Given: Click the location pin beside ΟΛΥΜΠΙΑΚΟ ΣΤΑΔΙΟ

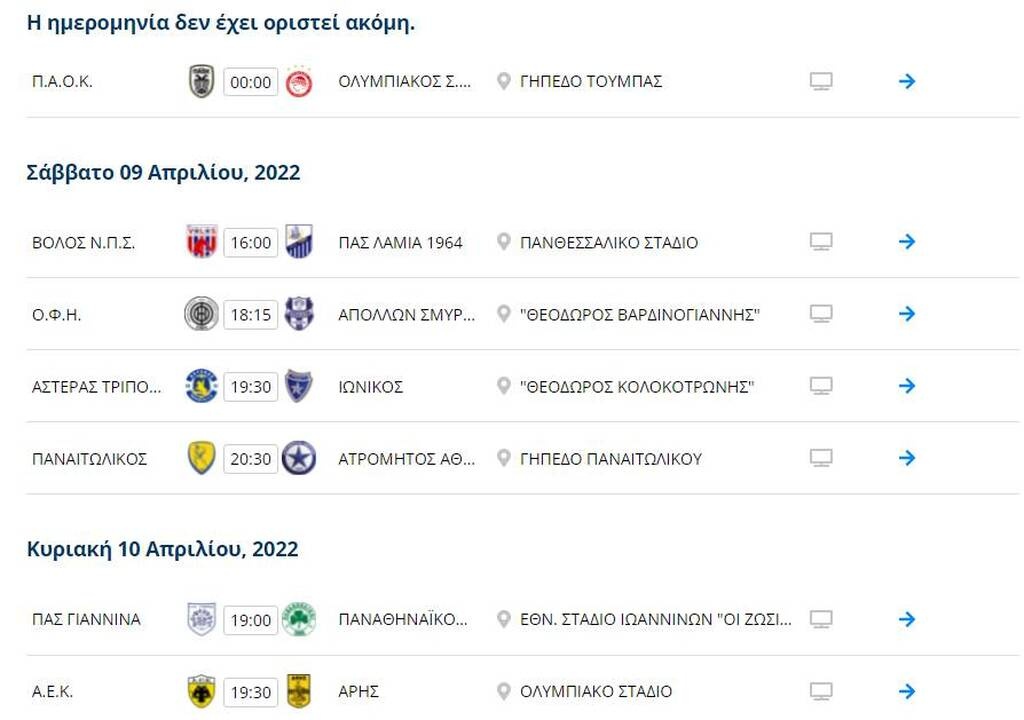Looking at the screenshot, I should coord(503,690).
